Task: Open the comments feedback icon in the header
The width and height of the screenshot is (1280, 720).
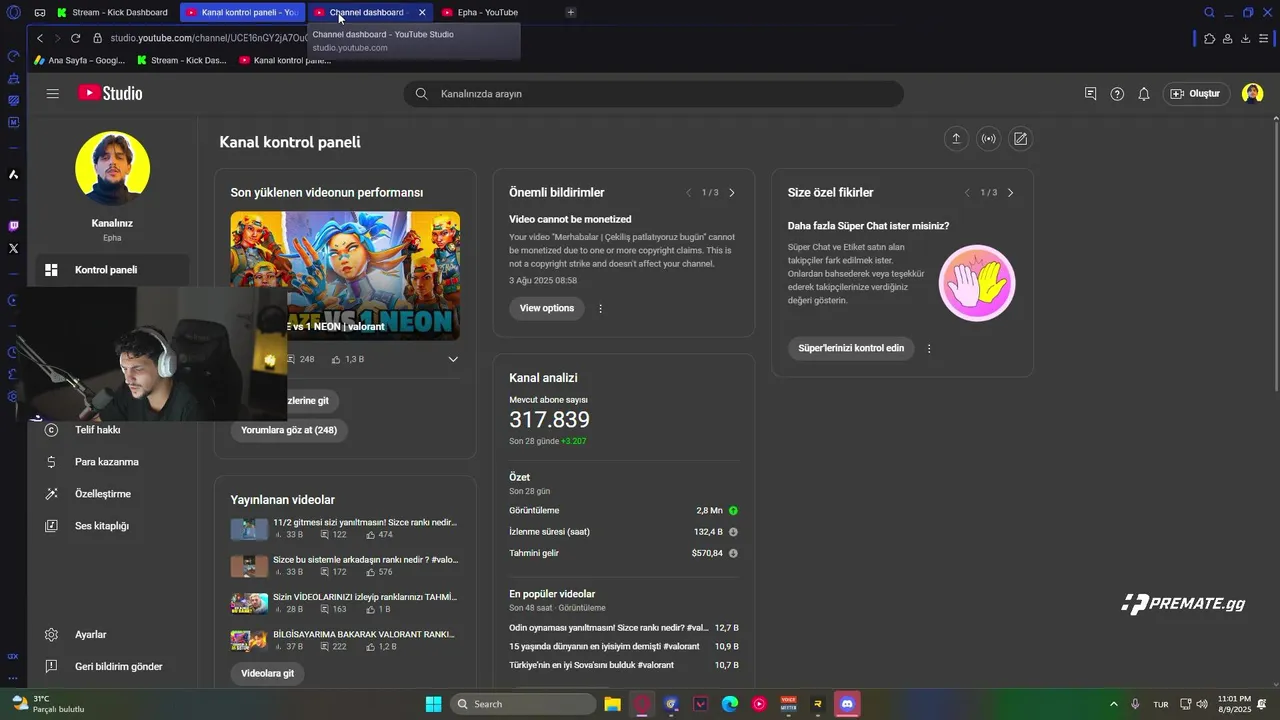Action: pos(1090,93)
